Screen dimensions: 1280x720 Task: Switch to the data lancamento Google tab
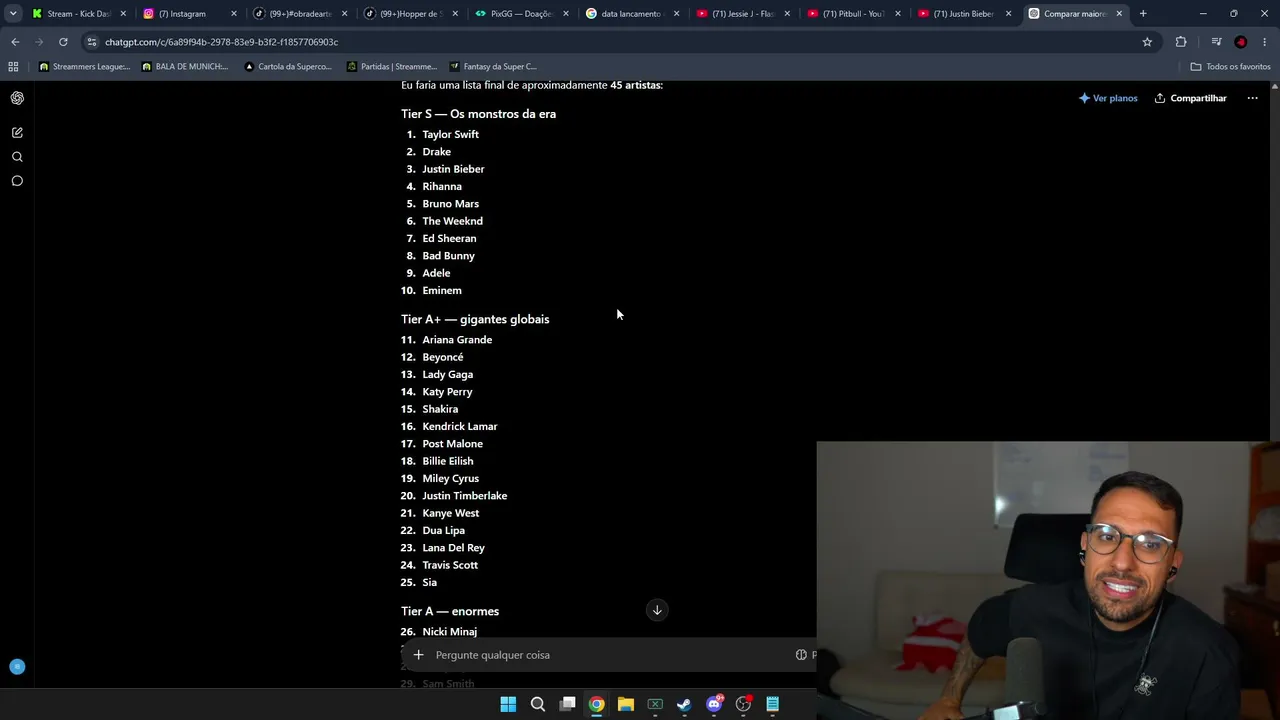tap(632, 14)
